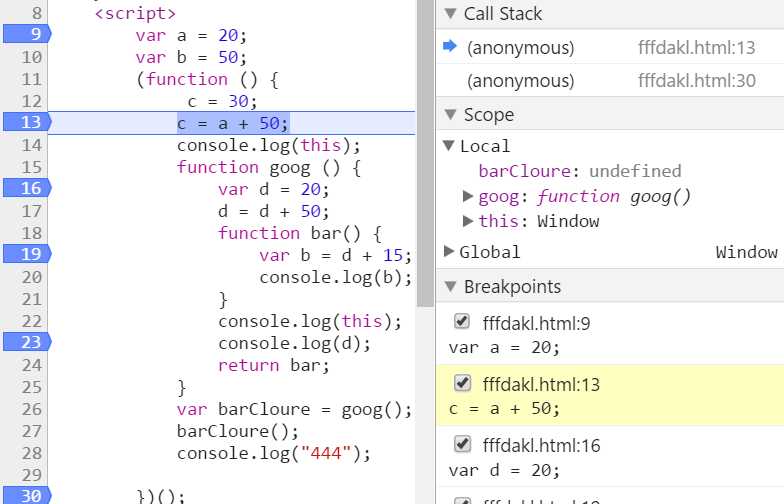Image resolution: width=784 pixels, height=504 pixels.
Task: Select (anonymous) frame at fffdakl.html:30
Action: (610, 80)
